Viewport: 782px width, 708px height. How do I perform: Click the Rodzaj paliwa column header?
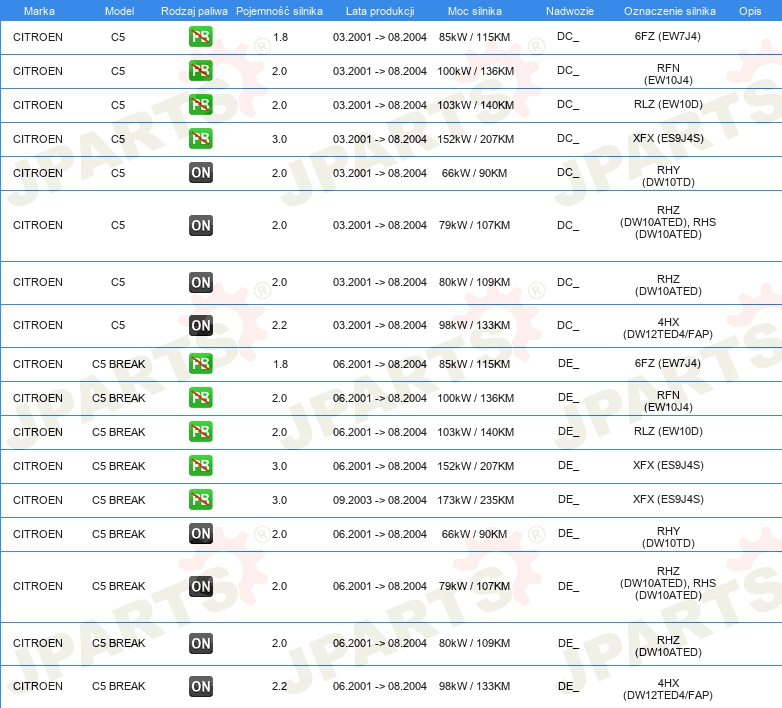click(194, 11)
